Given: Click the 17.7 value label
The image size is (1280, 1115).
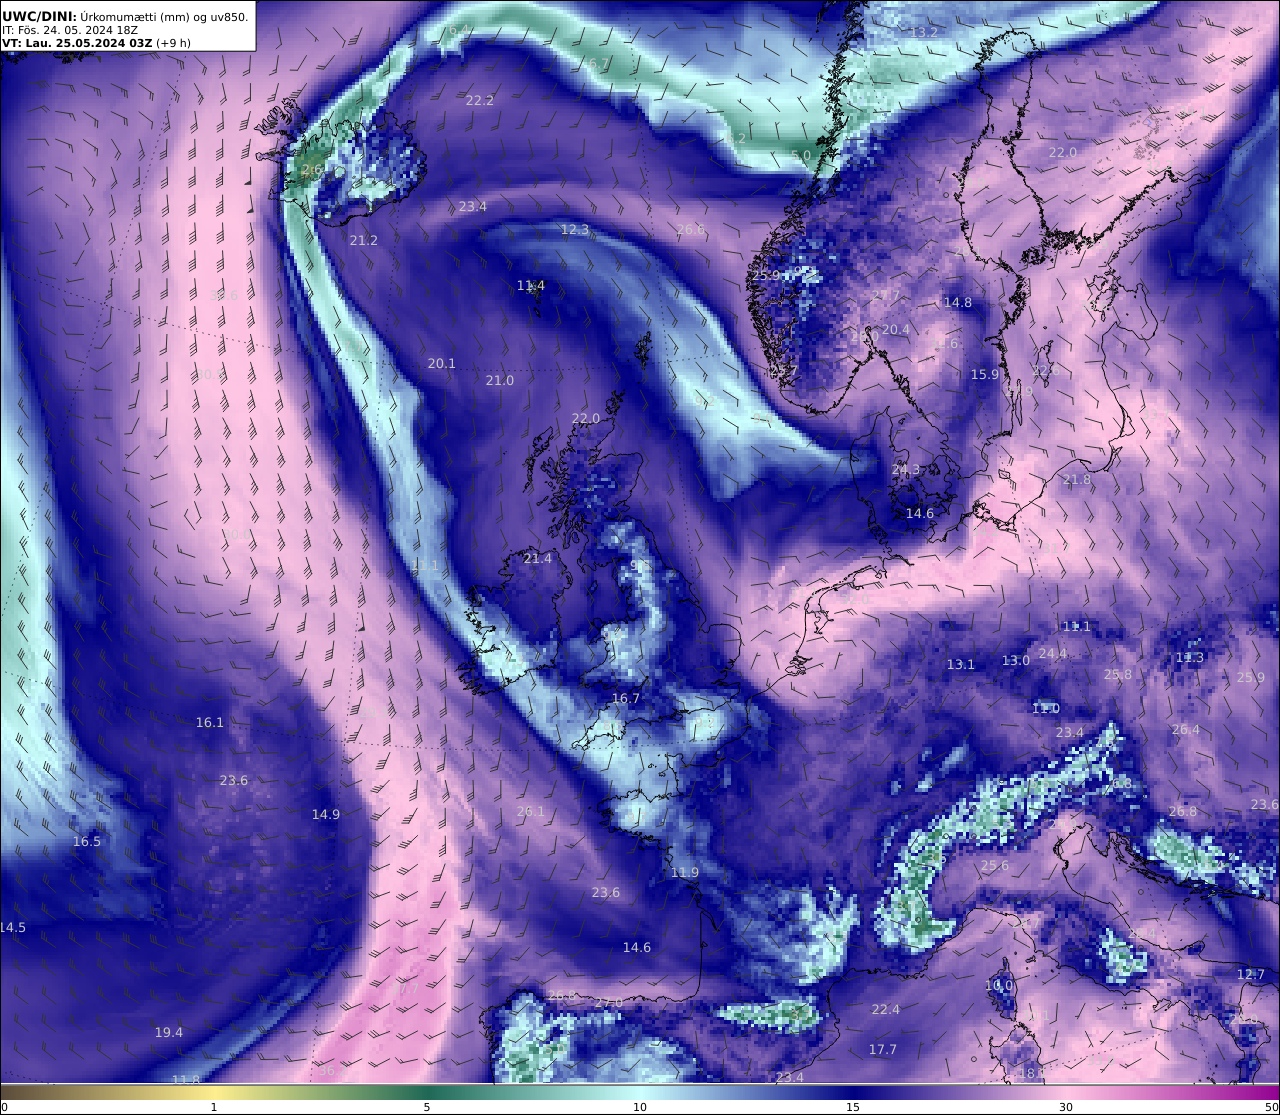Looking at the screenshot, I should pos(883,1050).
